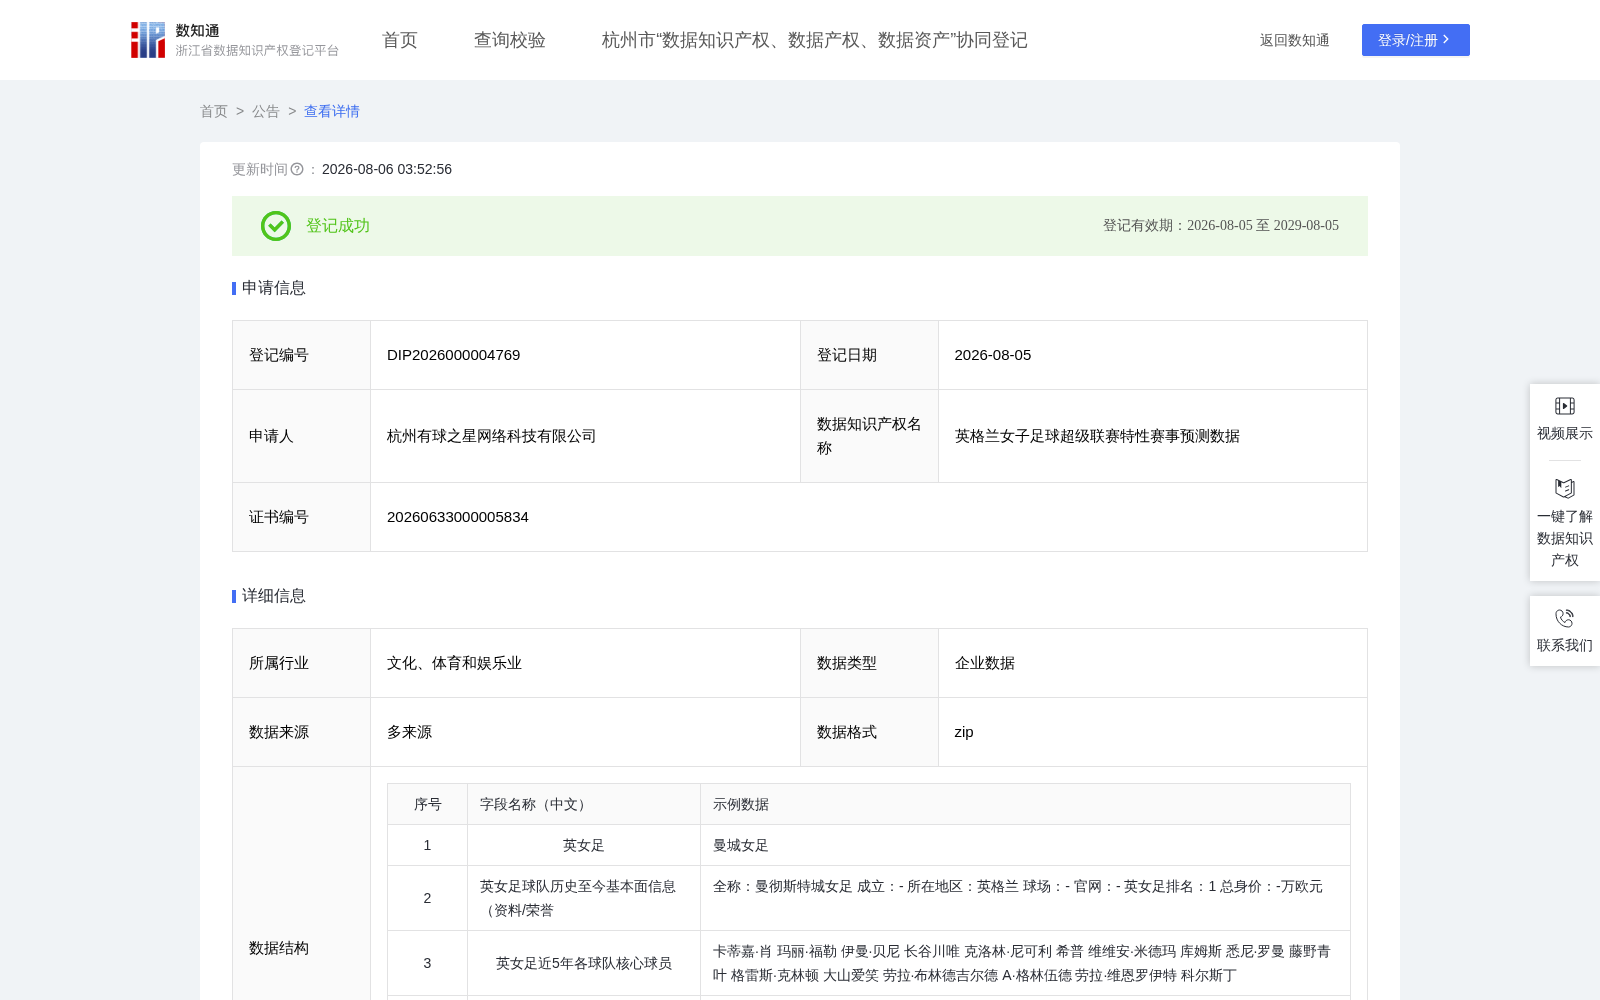
Task: Click the 登记日期 label cell
Action: point(870,355)
